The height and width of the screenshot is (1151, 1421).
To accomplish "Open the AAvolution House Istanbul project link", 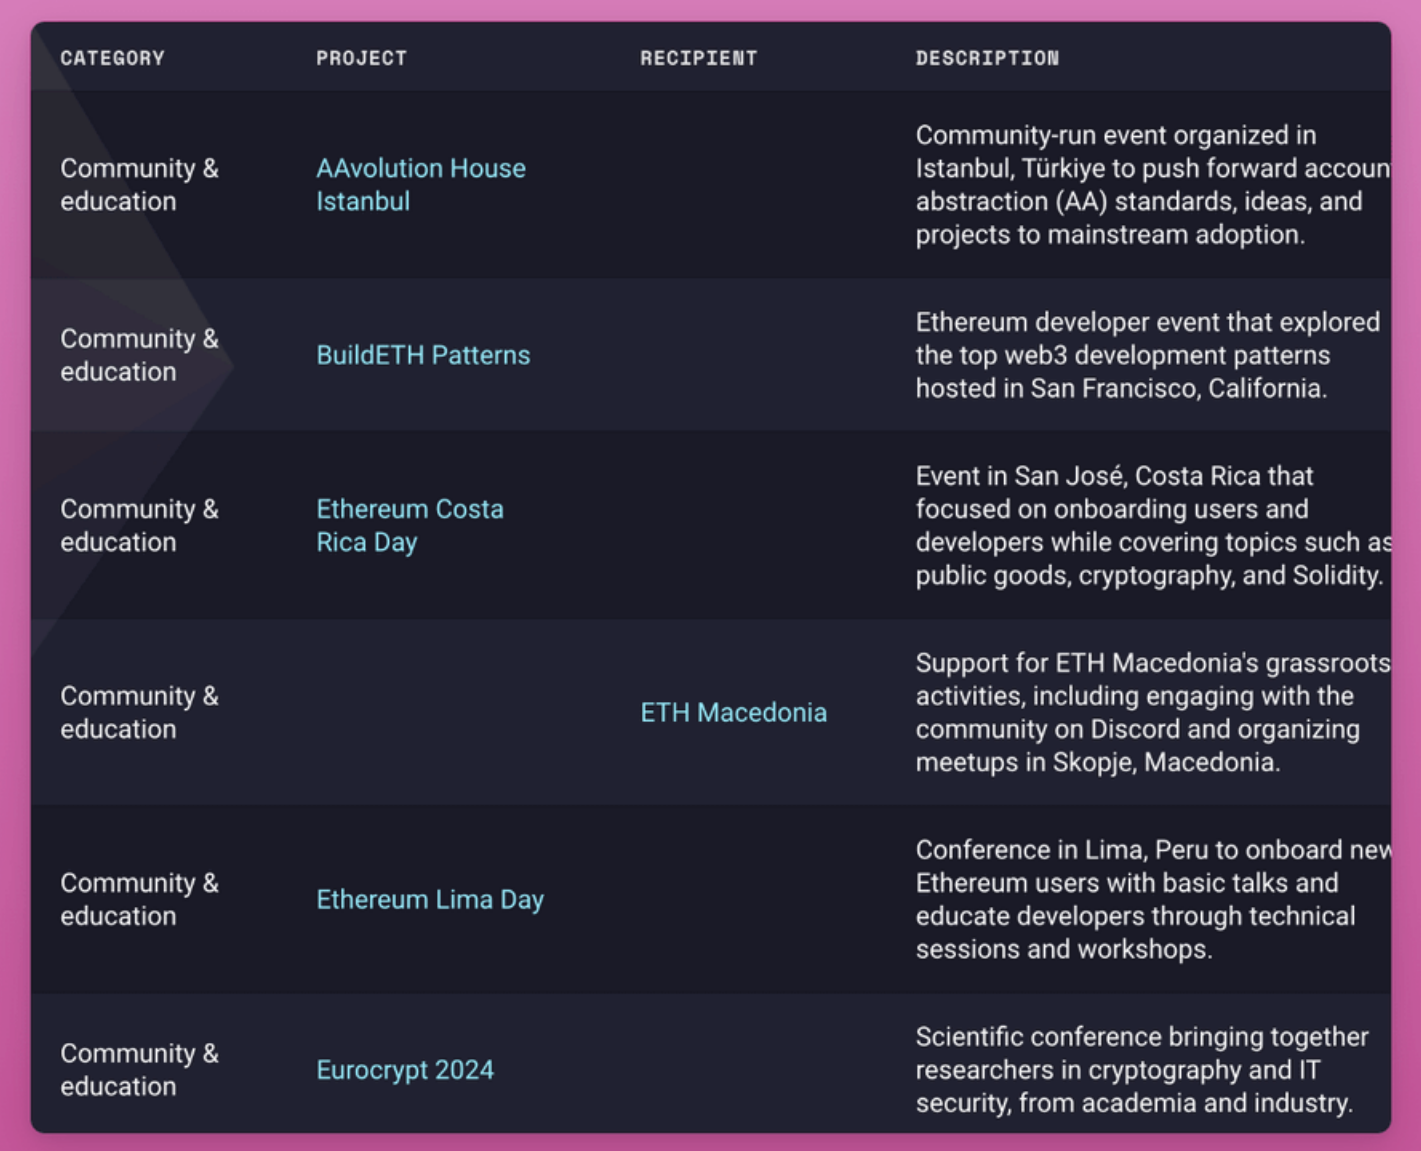I will (421, 185).
